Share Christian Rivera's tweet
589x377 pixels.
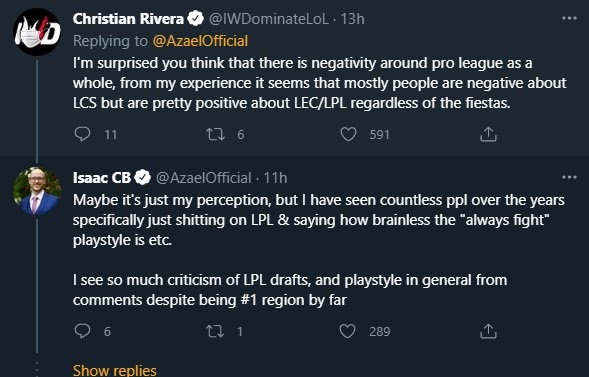pyautogui.click(x=488, y=134)
